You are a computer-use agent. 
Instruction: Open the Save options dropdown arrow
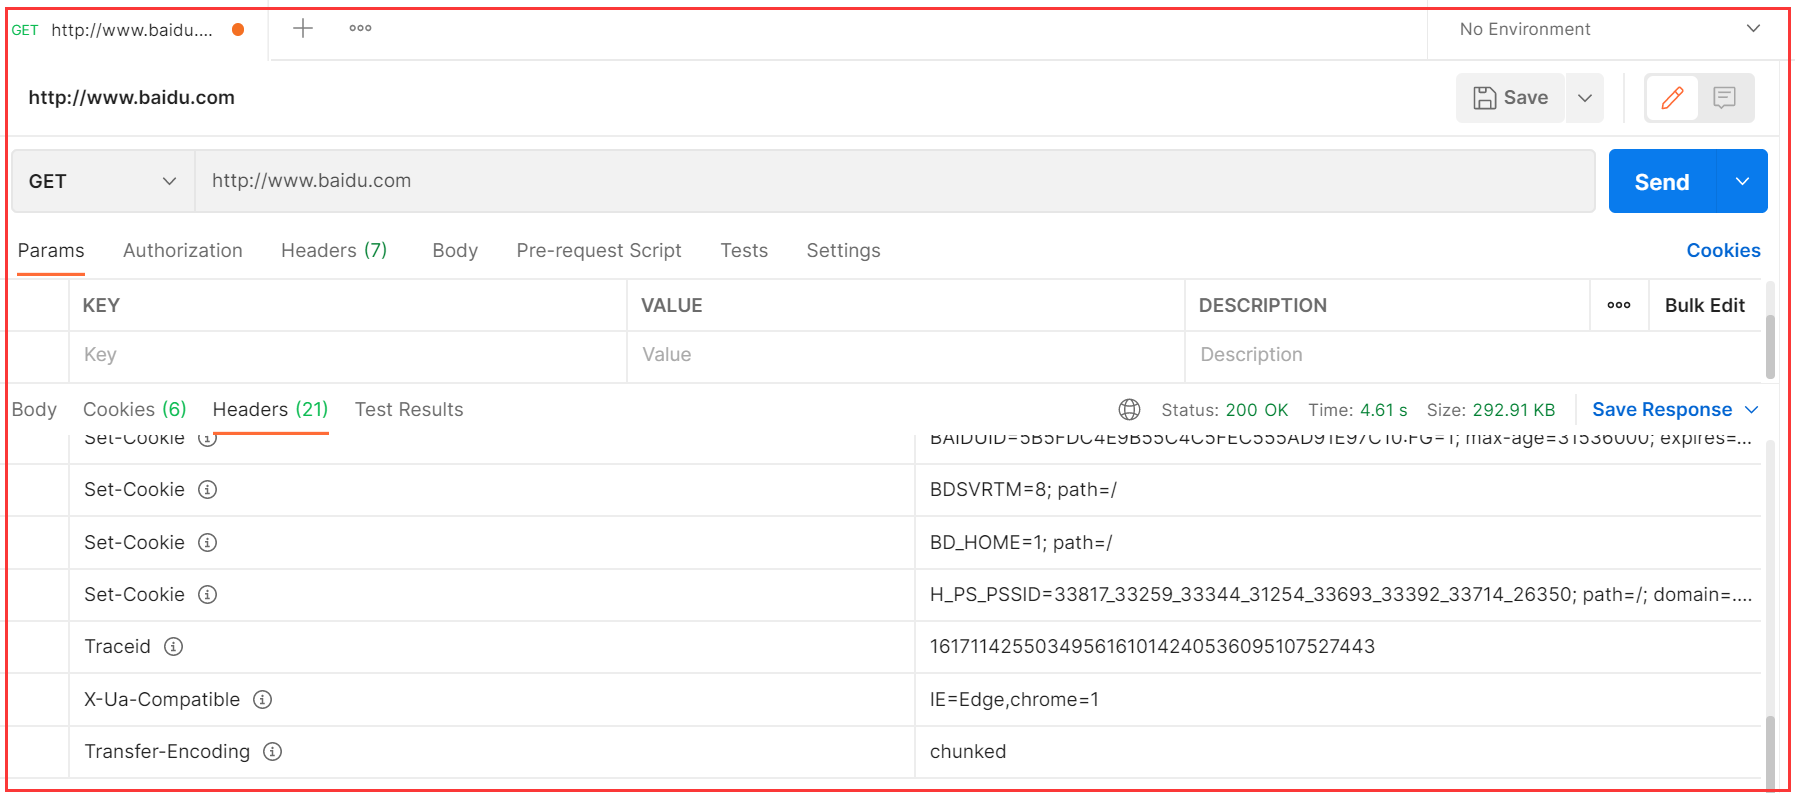[1585, 97]
